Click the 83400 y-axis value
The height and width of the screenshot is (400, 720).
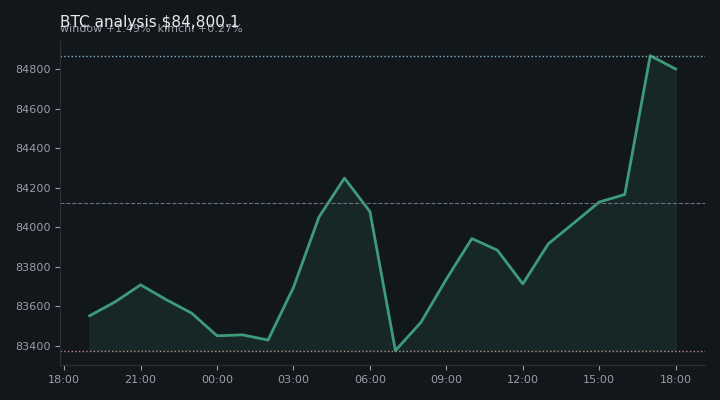33,346
